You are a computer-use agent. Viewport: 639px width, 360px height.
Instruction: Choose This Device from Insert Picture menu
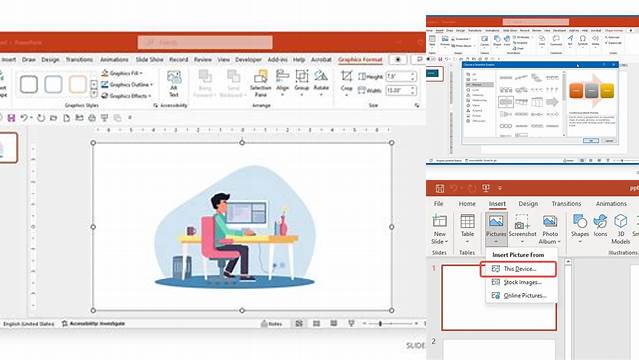(x=518, y=269)
